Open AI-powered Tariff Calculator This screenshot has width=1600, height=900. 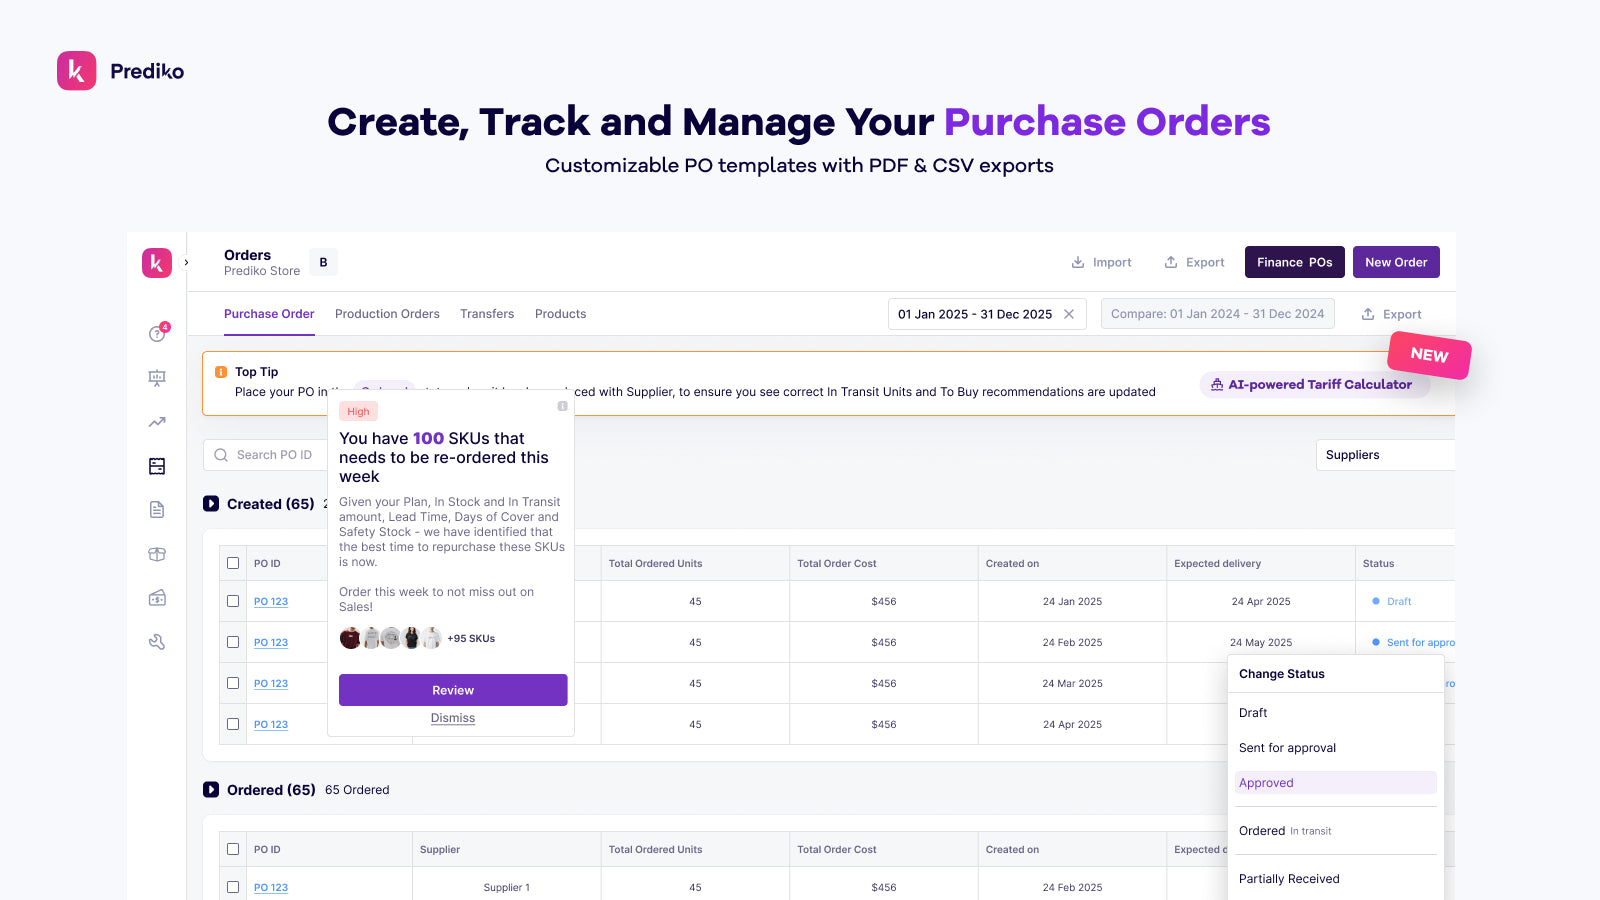coord(1315,384)
